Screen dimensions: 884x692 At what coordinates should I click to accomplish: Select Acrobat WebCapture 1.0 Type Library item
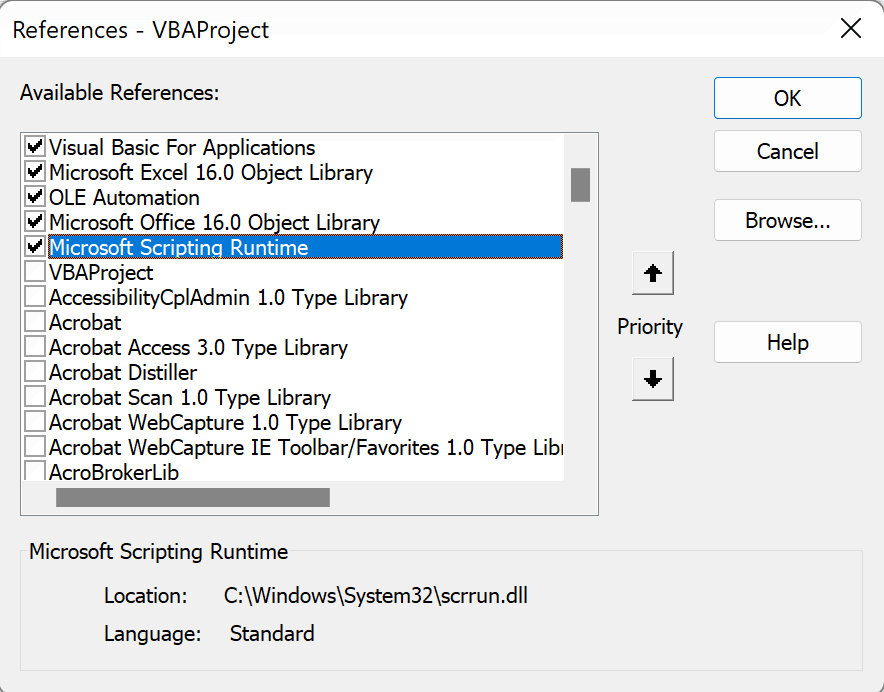tap(226, 422)
